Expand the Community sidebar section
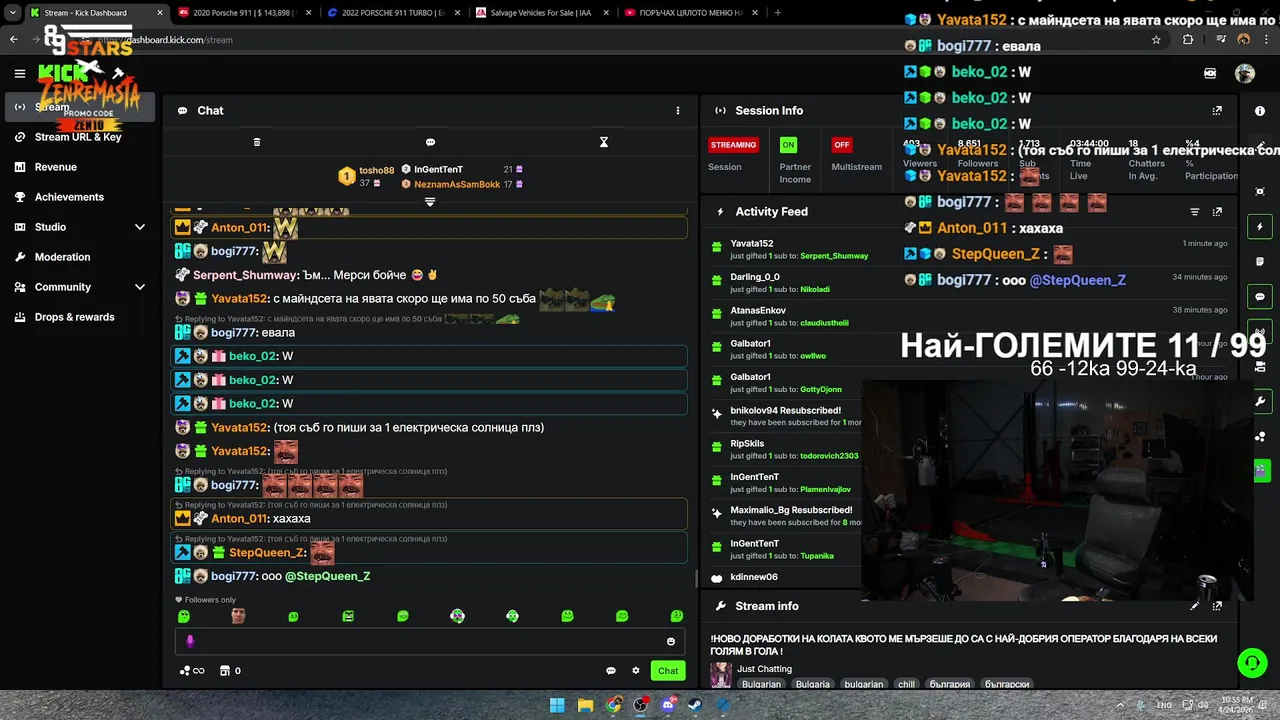The image size is (1280, 720). [78, 287]
